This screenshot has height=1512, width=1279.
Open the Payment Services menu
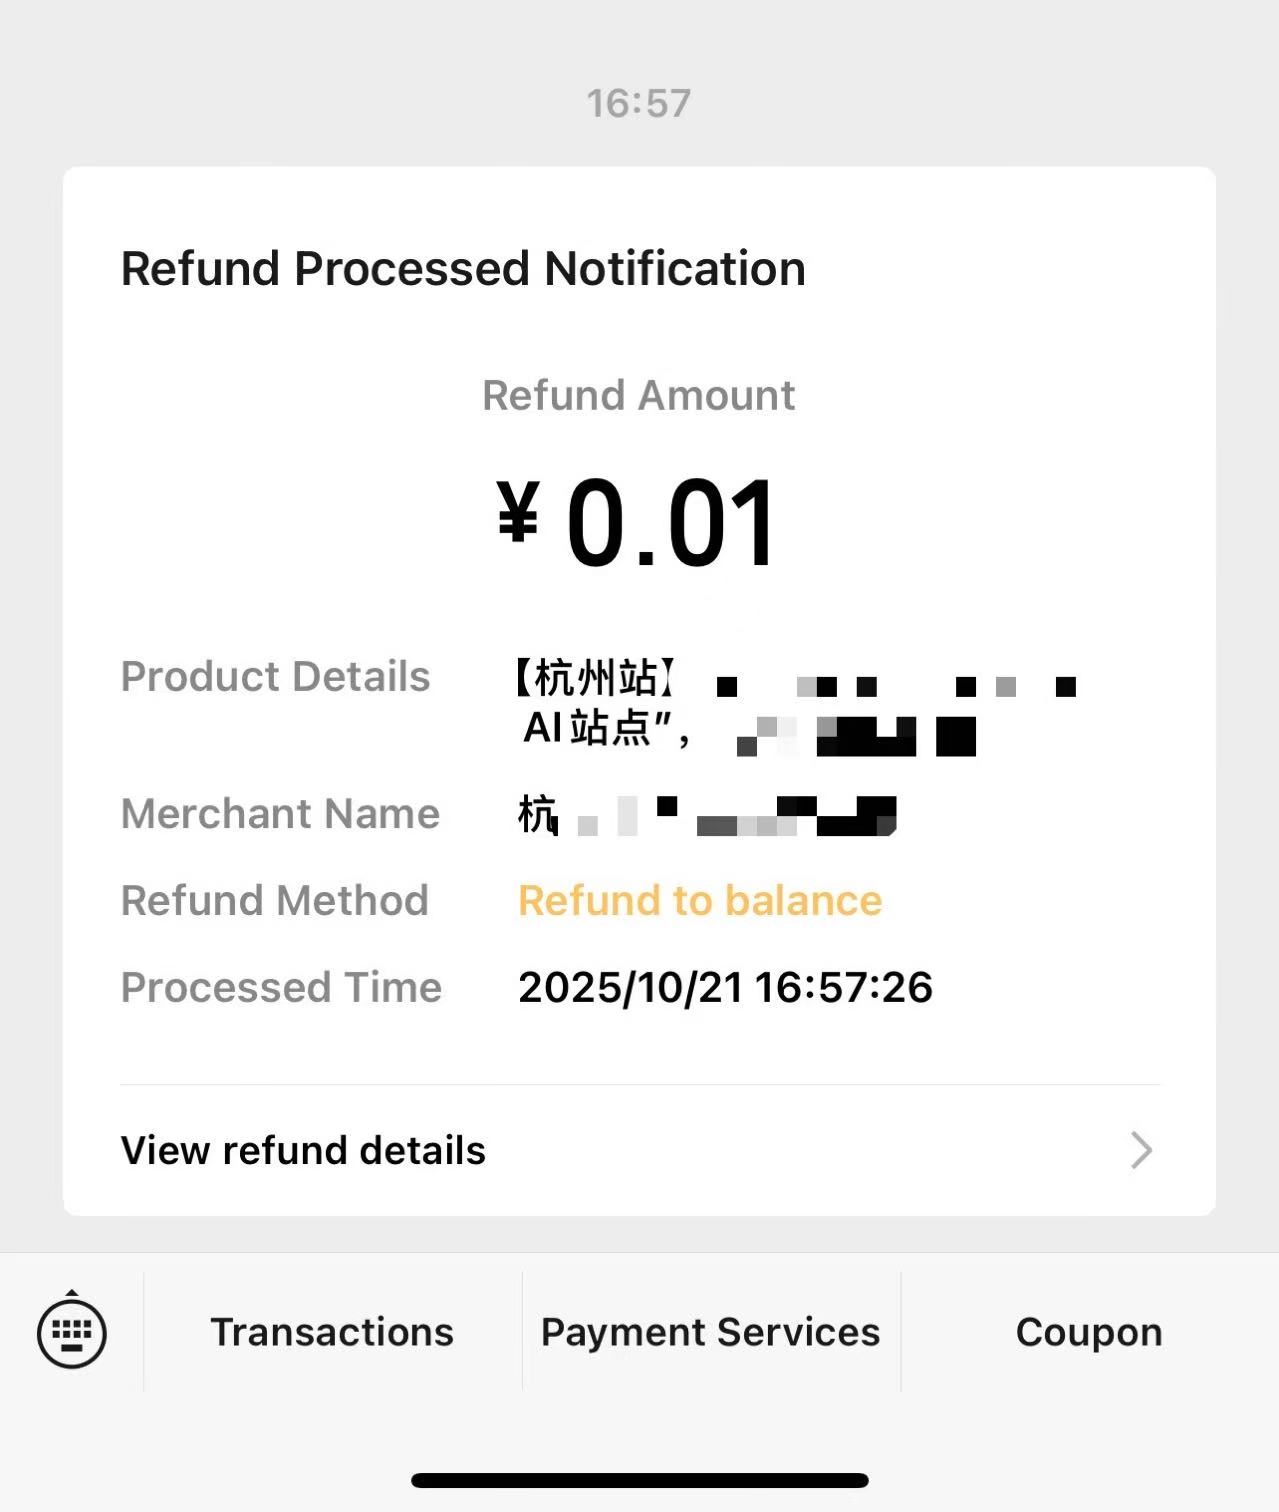[x=710, y=1332]
